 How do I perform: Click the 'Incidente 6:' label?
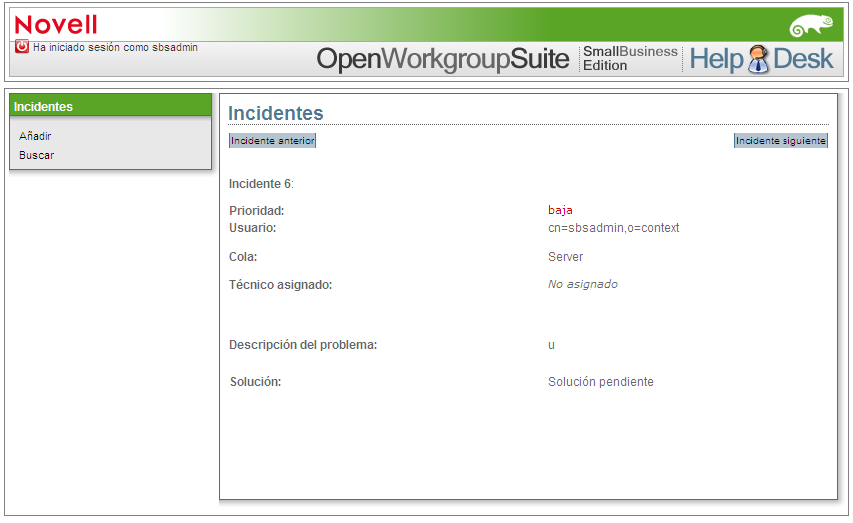261,184
